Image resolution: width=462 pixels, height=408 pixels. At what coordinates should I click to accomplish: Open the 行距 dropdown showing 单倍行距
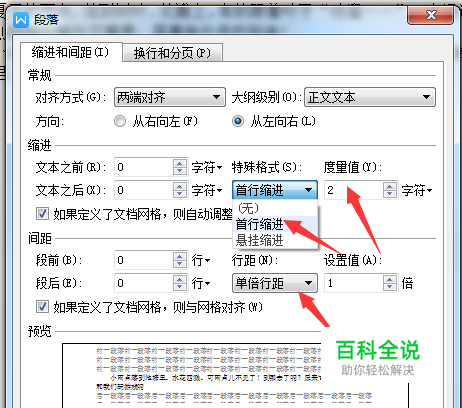pos(275,283)
